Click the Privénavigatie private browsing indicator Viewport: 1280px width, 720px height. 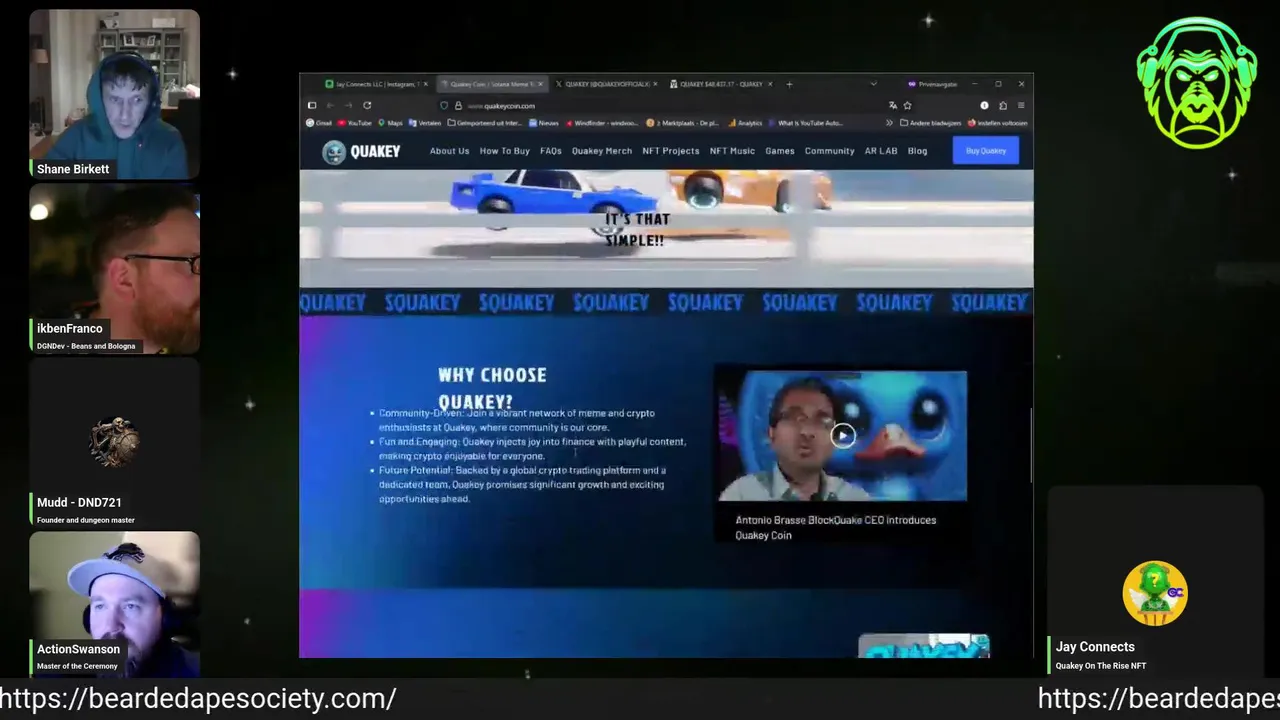[x=933, y=84]
